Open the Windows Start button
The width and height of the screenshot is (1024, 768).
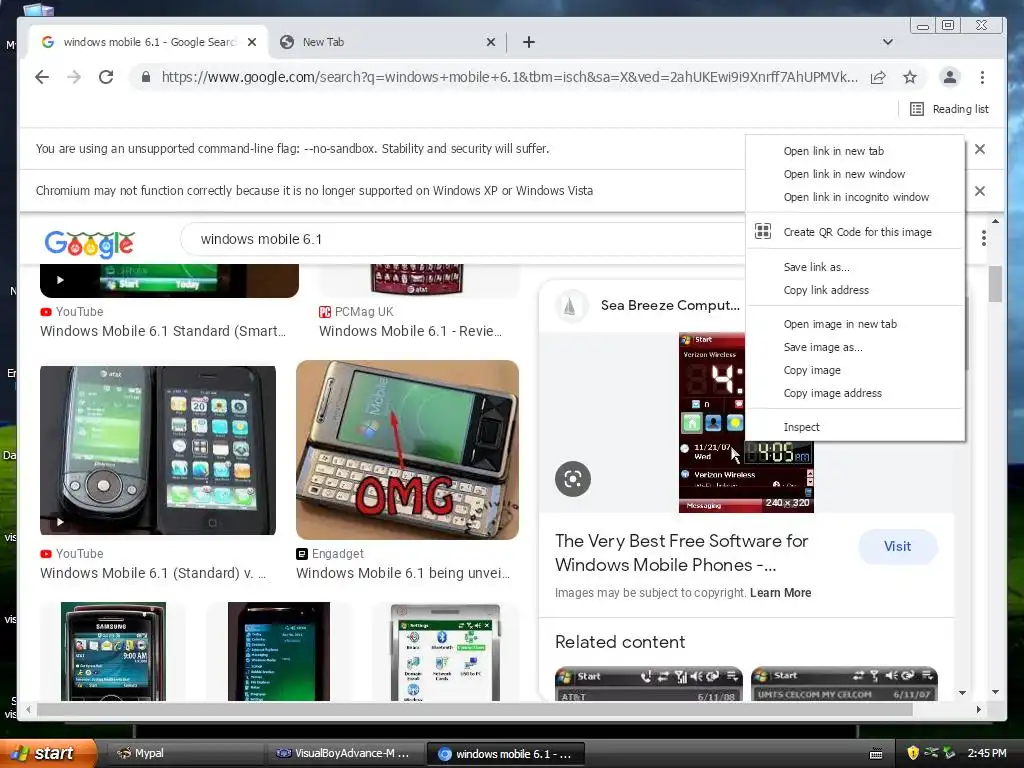click(x=48, y=753)
